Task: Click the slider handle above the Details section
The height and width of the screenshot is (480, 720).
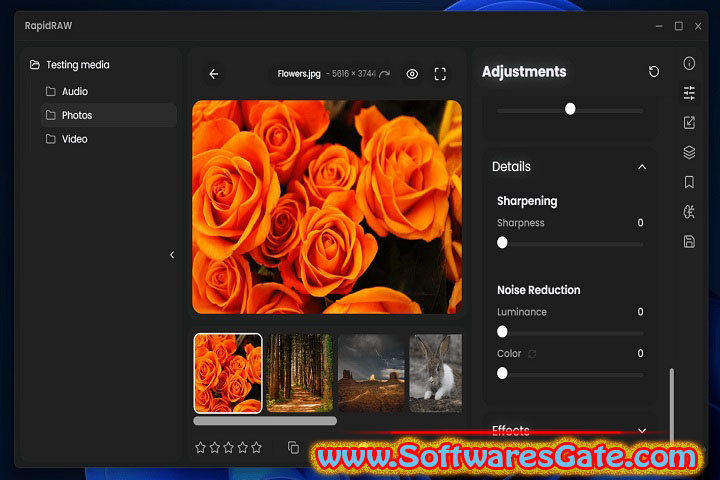Action: coord(570,109)
